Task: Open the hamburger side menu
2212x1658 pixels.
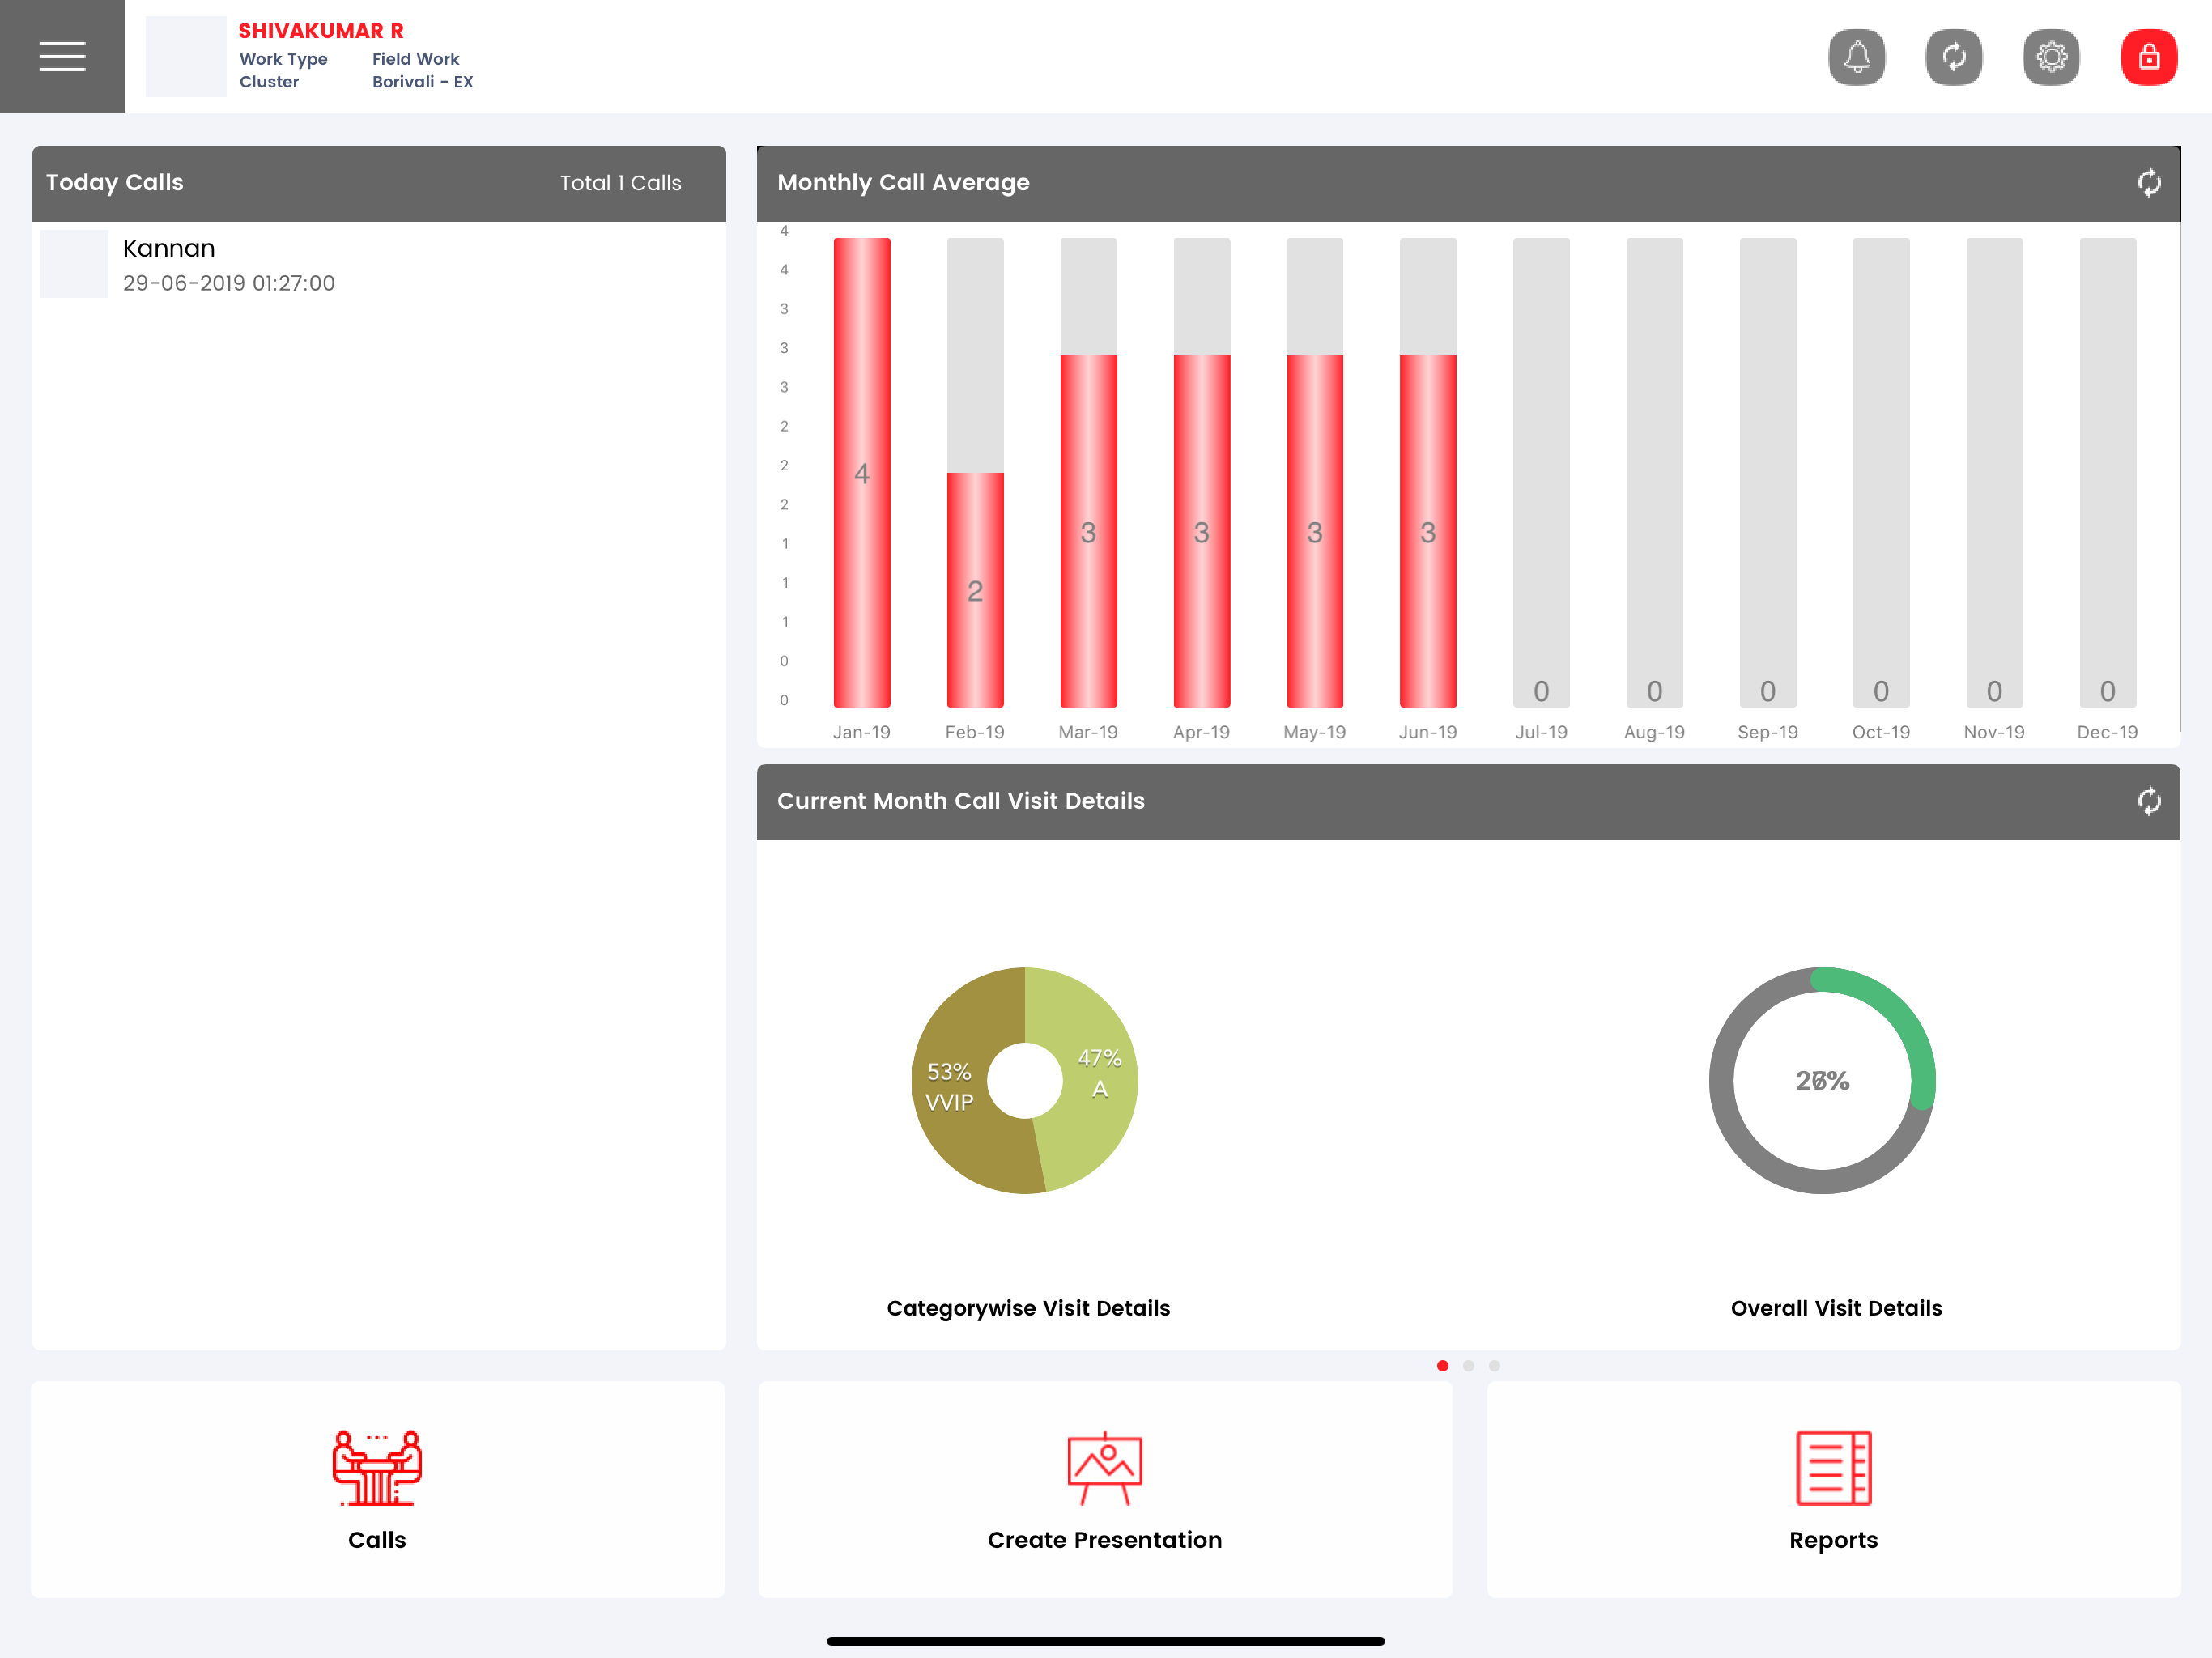Action: coord(62,56)
